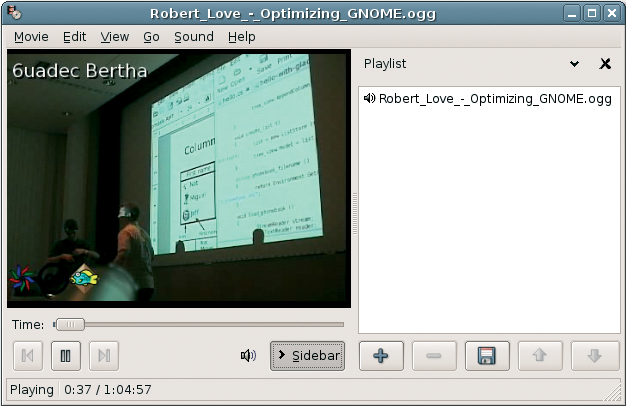Screen dimensions: 626x406
Task: Open the Go menu
Action: point(151,37)
